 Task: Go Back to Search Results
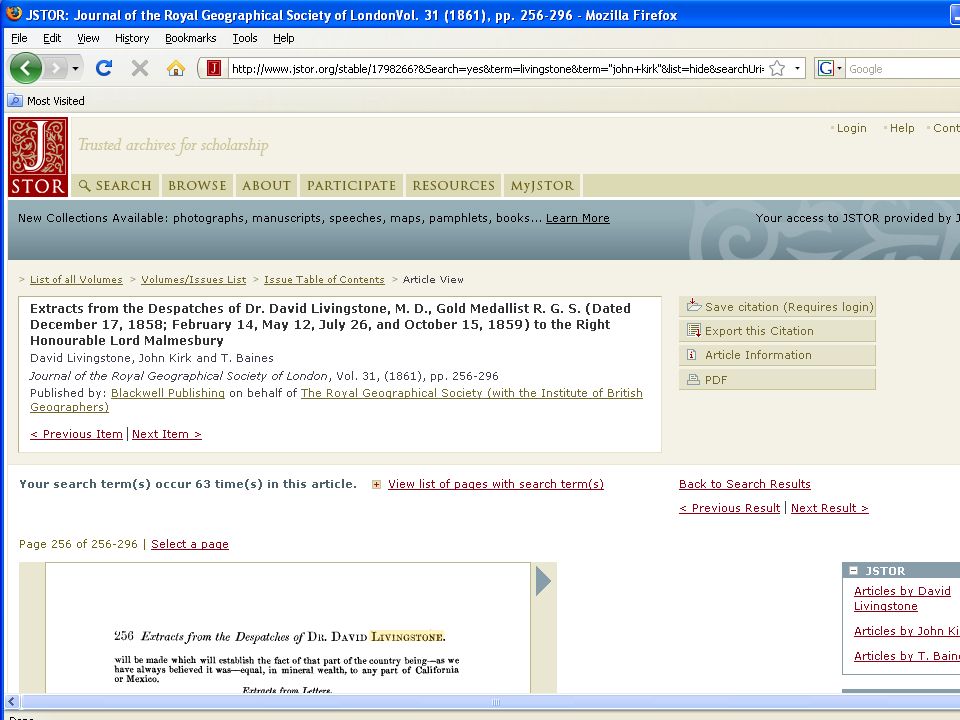744,484
